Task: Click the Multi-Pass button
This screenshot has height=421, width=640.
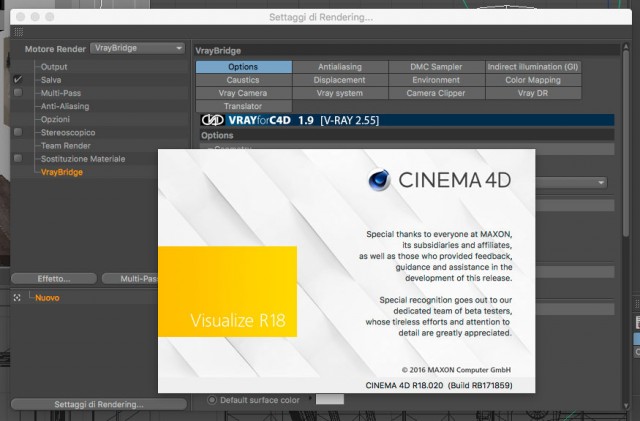Action: pos(130,278)
